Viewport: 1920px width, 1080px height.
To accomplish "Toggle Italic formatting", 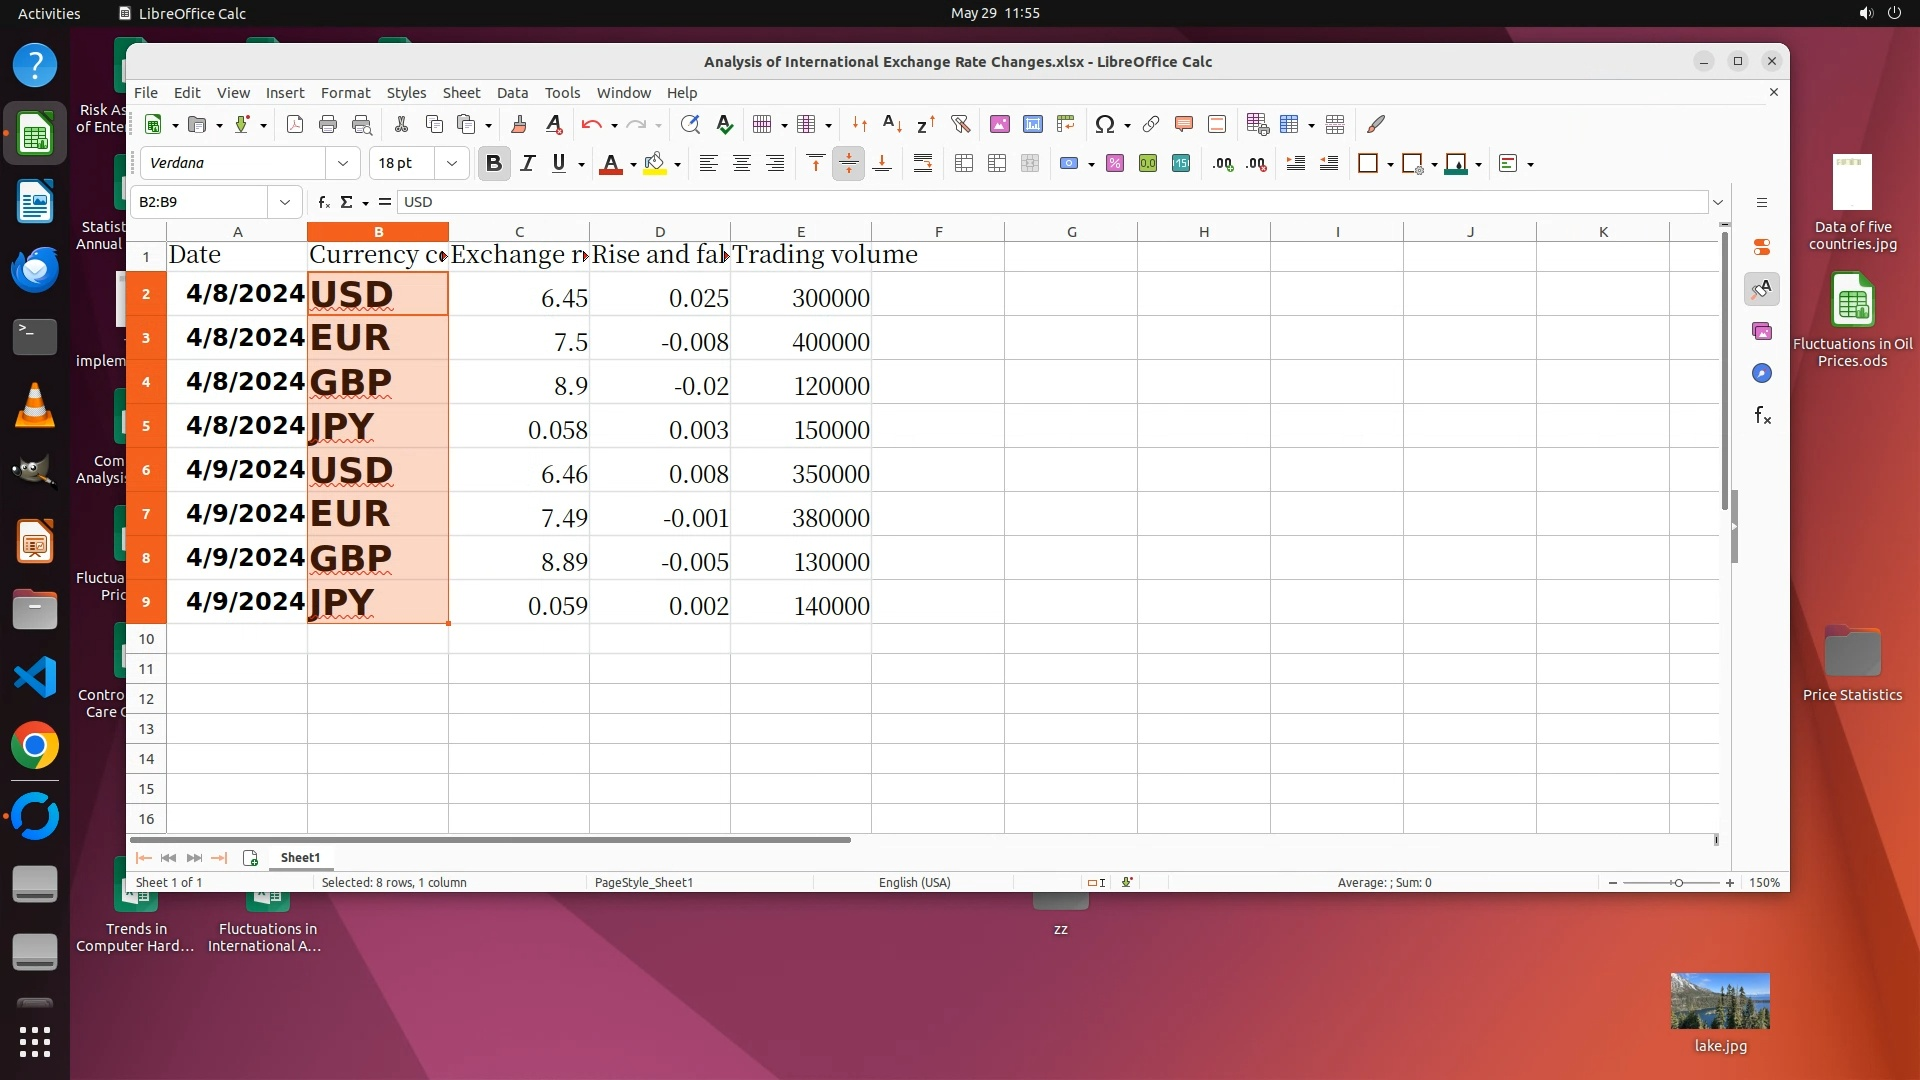I will [x=527, y=163].
